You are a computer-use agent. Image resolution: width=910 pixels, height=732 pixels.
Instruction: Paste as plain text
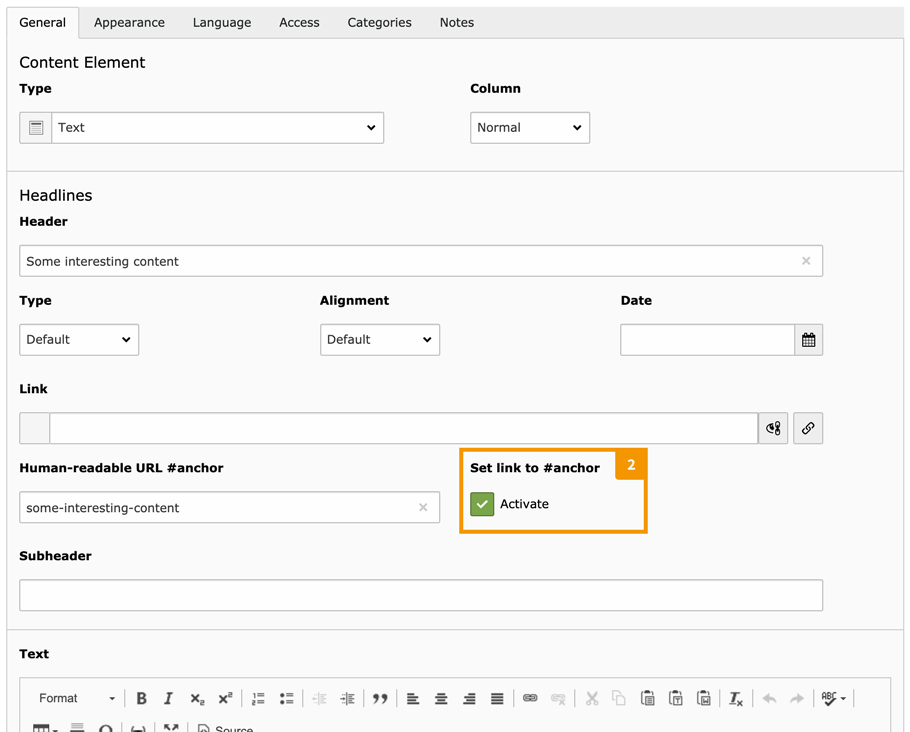point(676,698)
